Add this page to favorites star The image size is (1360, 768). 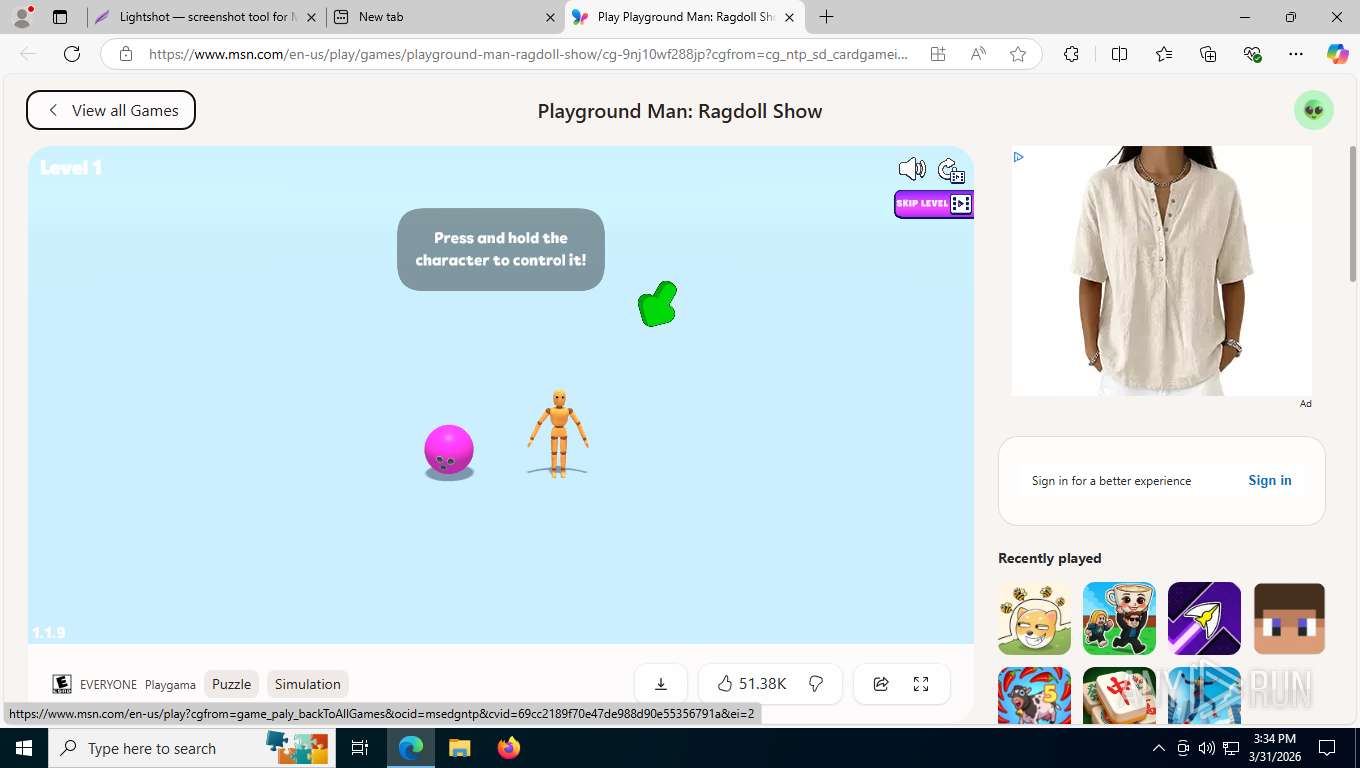pos(1018,54)
